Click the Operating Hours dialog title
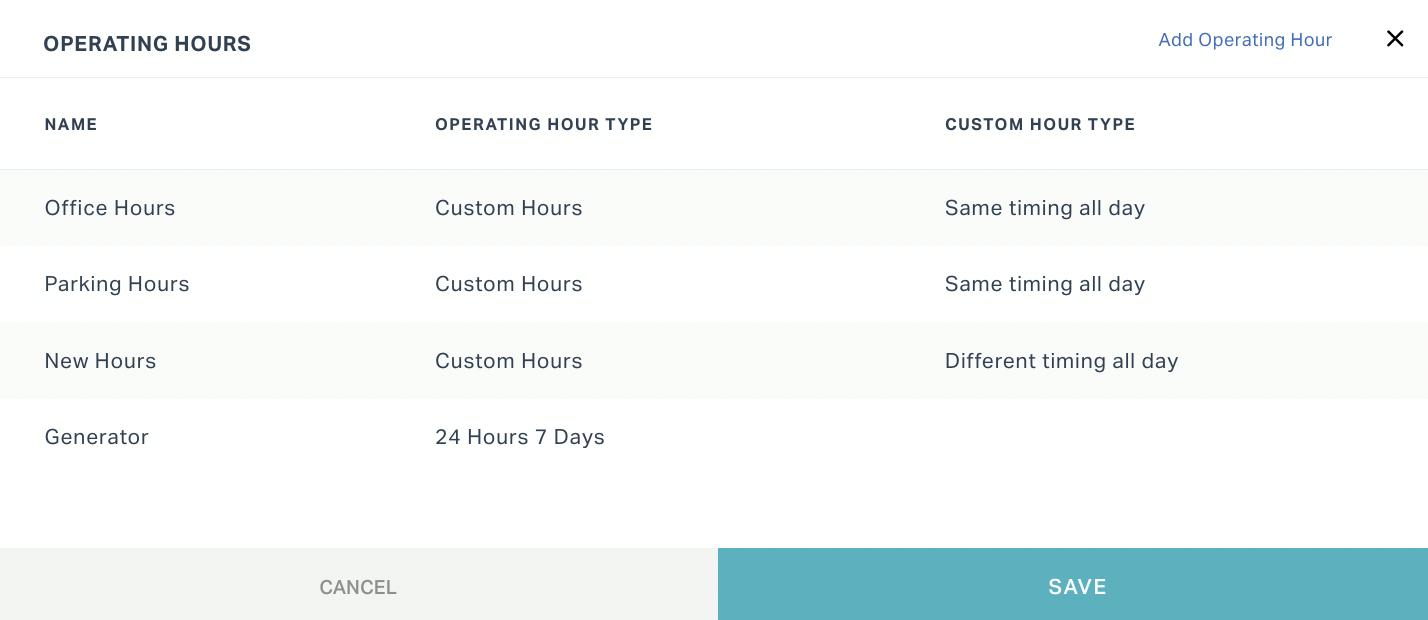Screen dimensions: 1428x620 (x=147, y=44)
